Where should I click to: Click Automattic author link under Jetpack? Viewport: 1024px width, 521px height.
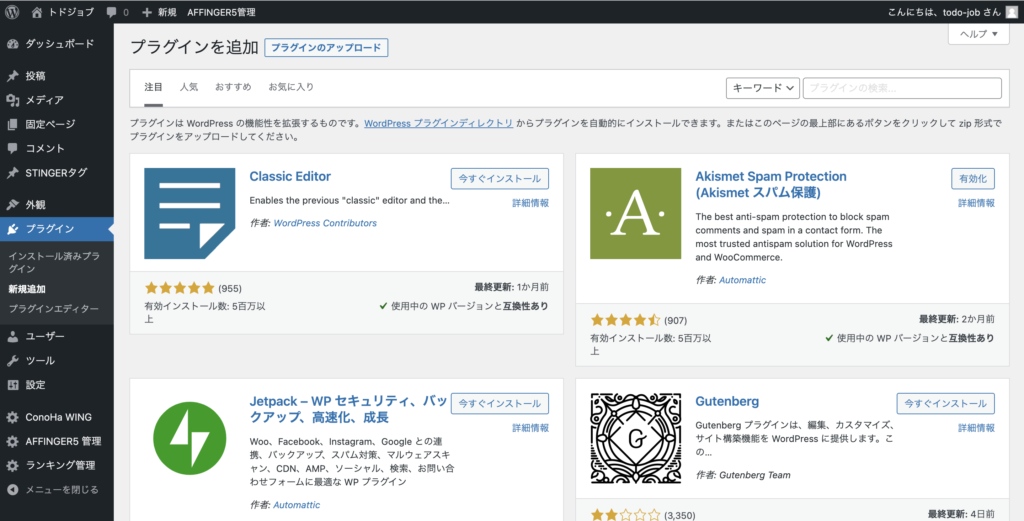[x=296, y=505]
